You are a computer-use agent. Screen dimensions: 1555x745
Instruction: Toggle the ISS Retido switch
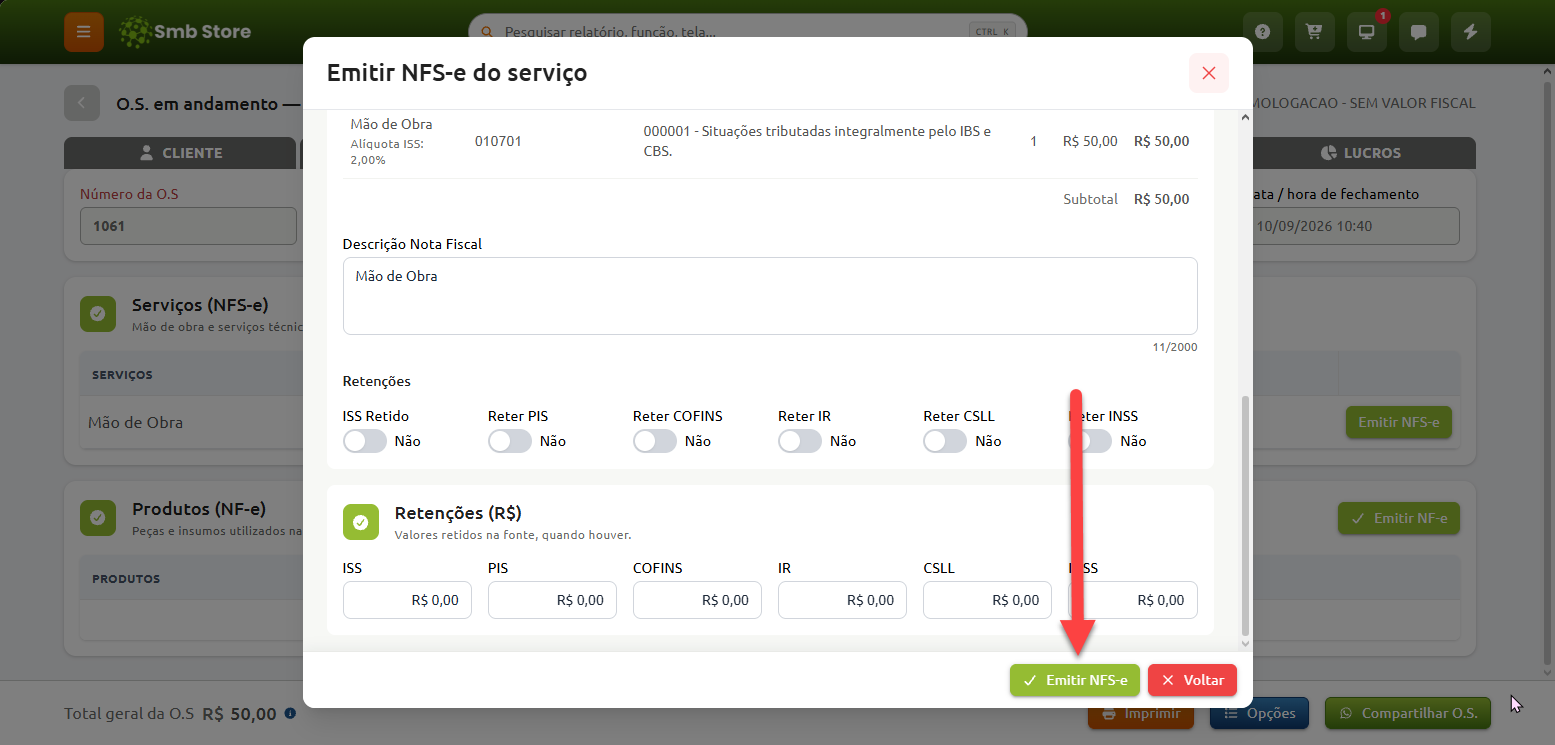tap(365, 441)
